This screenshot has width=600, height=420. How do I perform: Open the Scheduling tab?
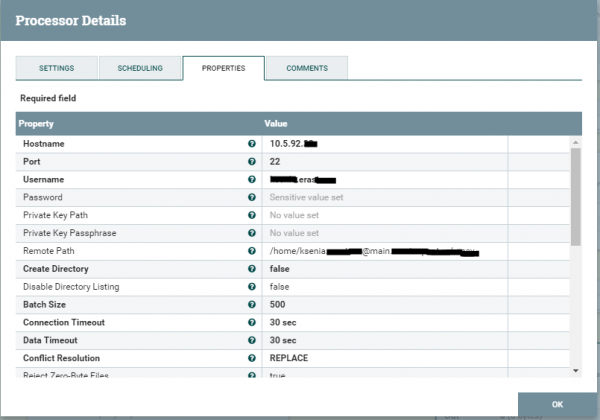tap(140, 68)
